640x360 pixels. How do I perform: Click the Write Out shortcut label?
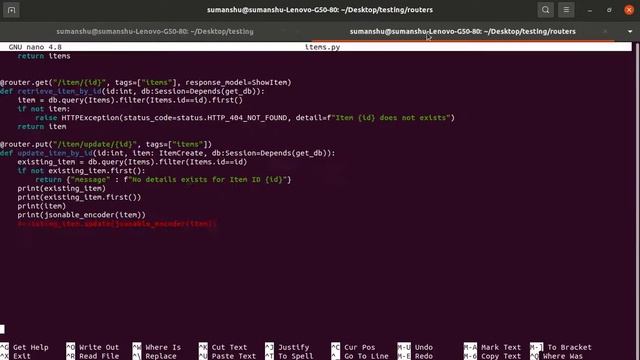click(99, 347)
